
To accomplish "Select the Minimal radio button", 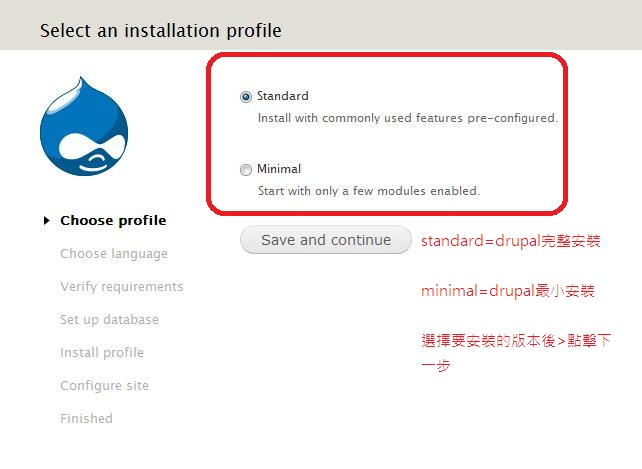I will tap(246, 170).
